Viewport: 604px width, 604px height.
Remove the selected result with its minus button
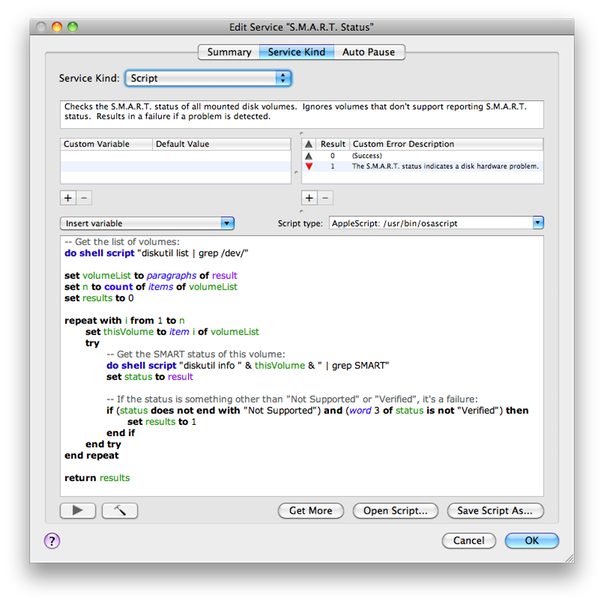(x=325, y=198)
